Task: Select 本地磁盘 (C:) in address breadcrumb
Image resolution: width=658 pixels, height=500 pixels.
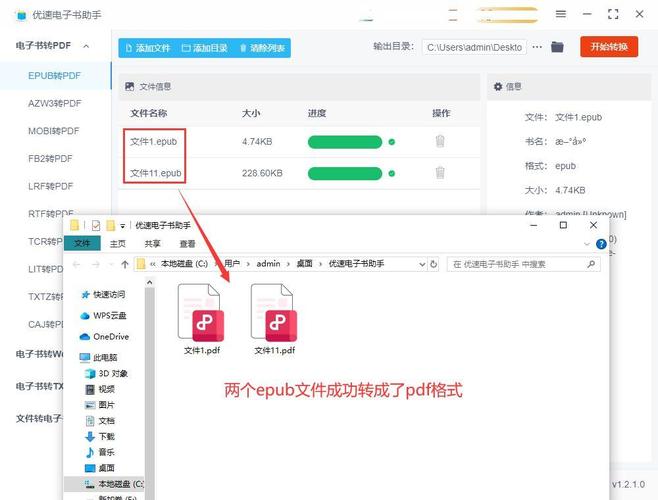Action: (x=184, y=264)
